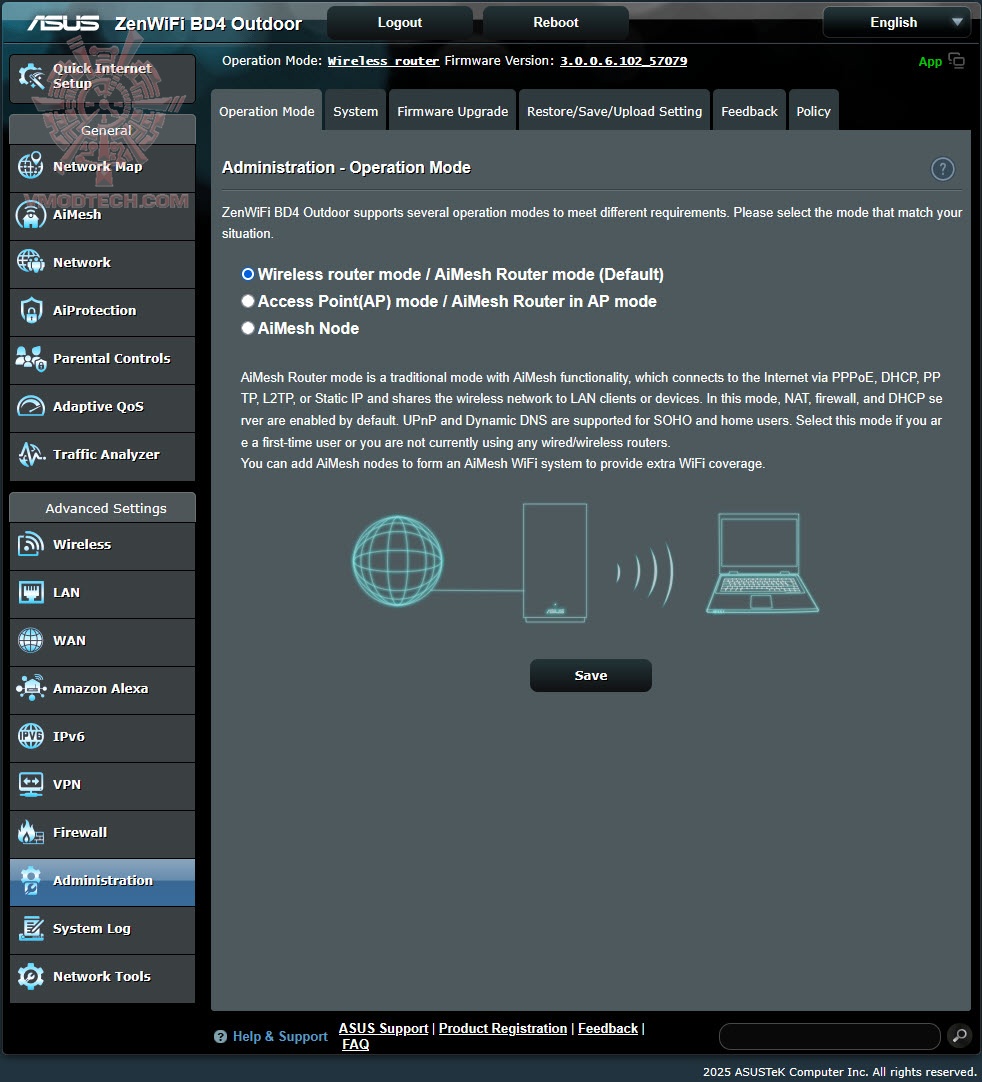
Task: Switch to the Operation Mode tab
Action: [x=266, y=110]
